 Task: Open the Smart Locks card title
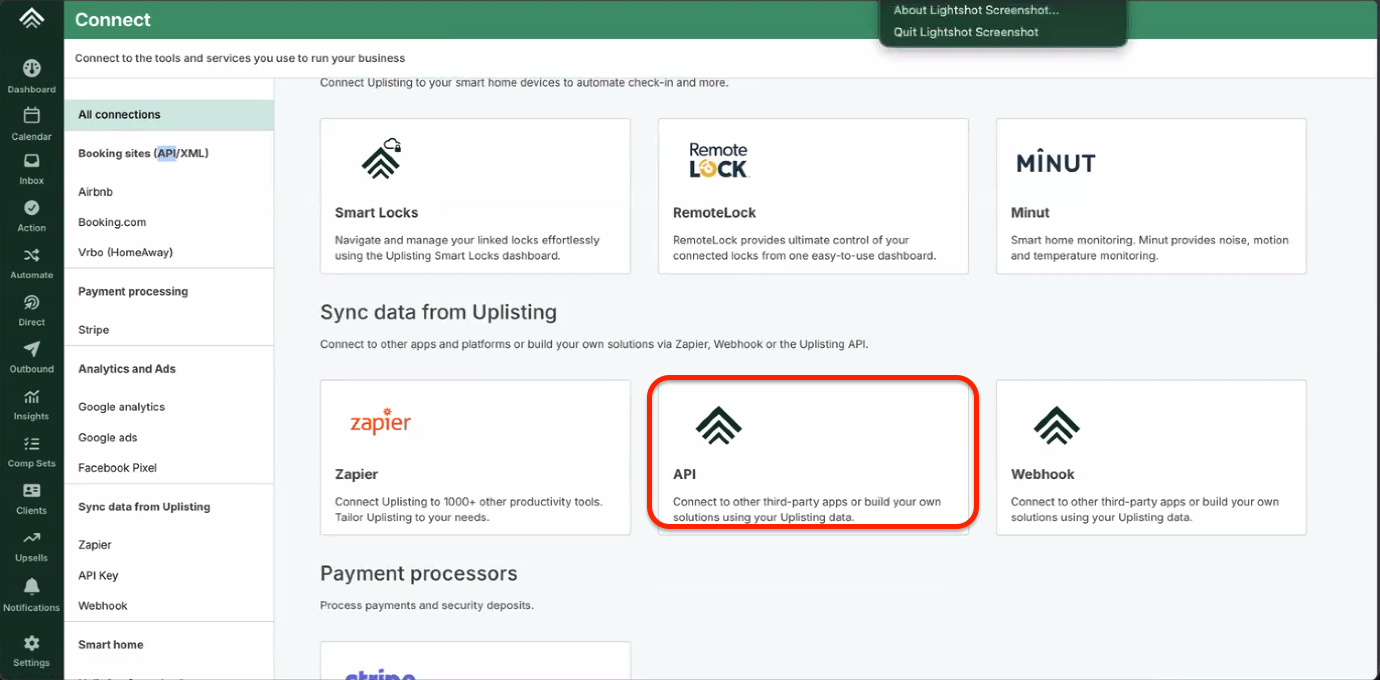point(377,213)
